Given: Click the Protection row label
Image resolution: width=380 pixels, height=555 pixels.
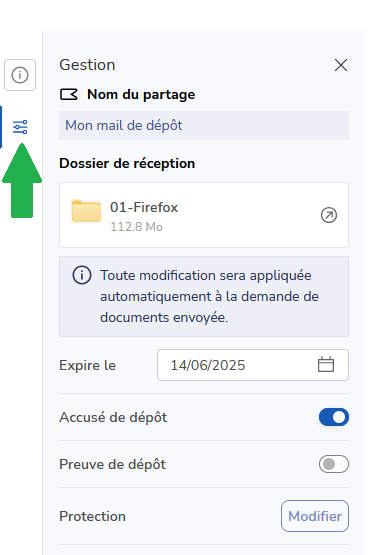Looking at the screenshot, I should pyautogui.click(x=92, y=516).
